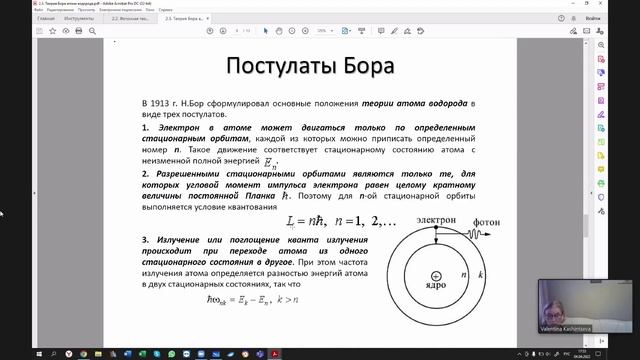
Task: Open the Organize pages tool in right pane
Action: click(x=601, y=87)
